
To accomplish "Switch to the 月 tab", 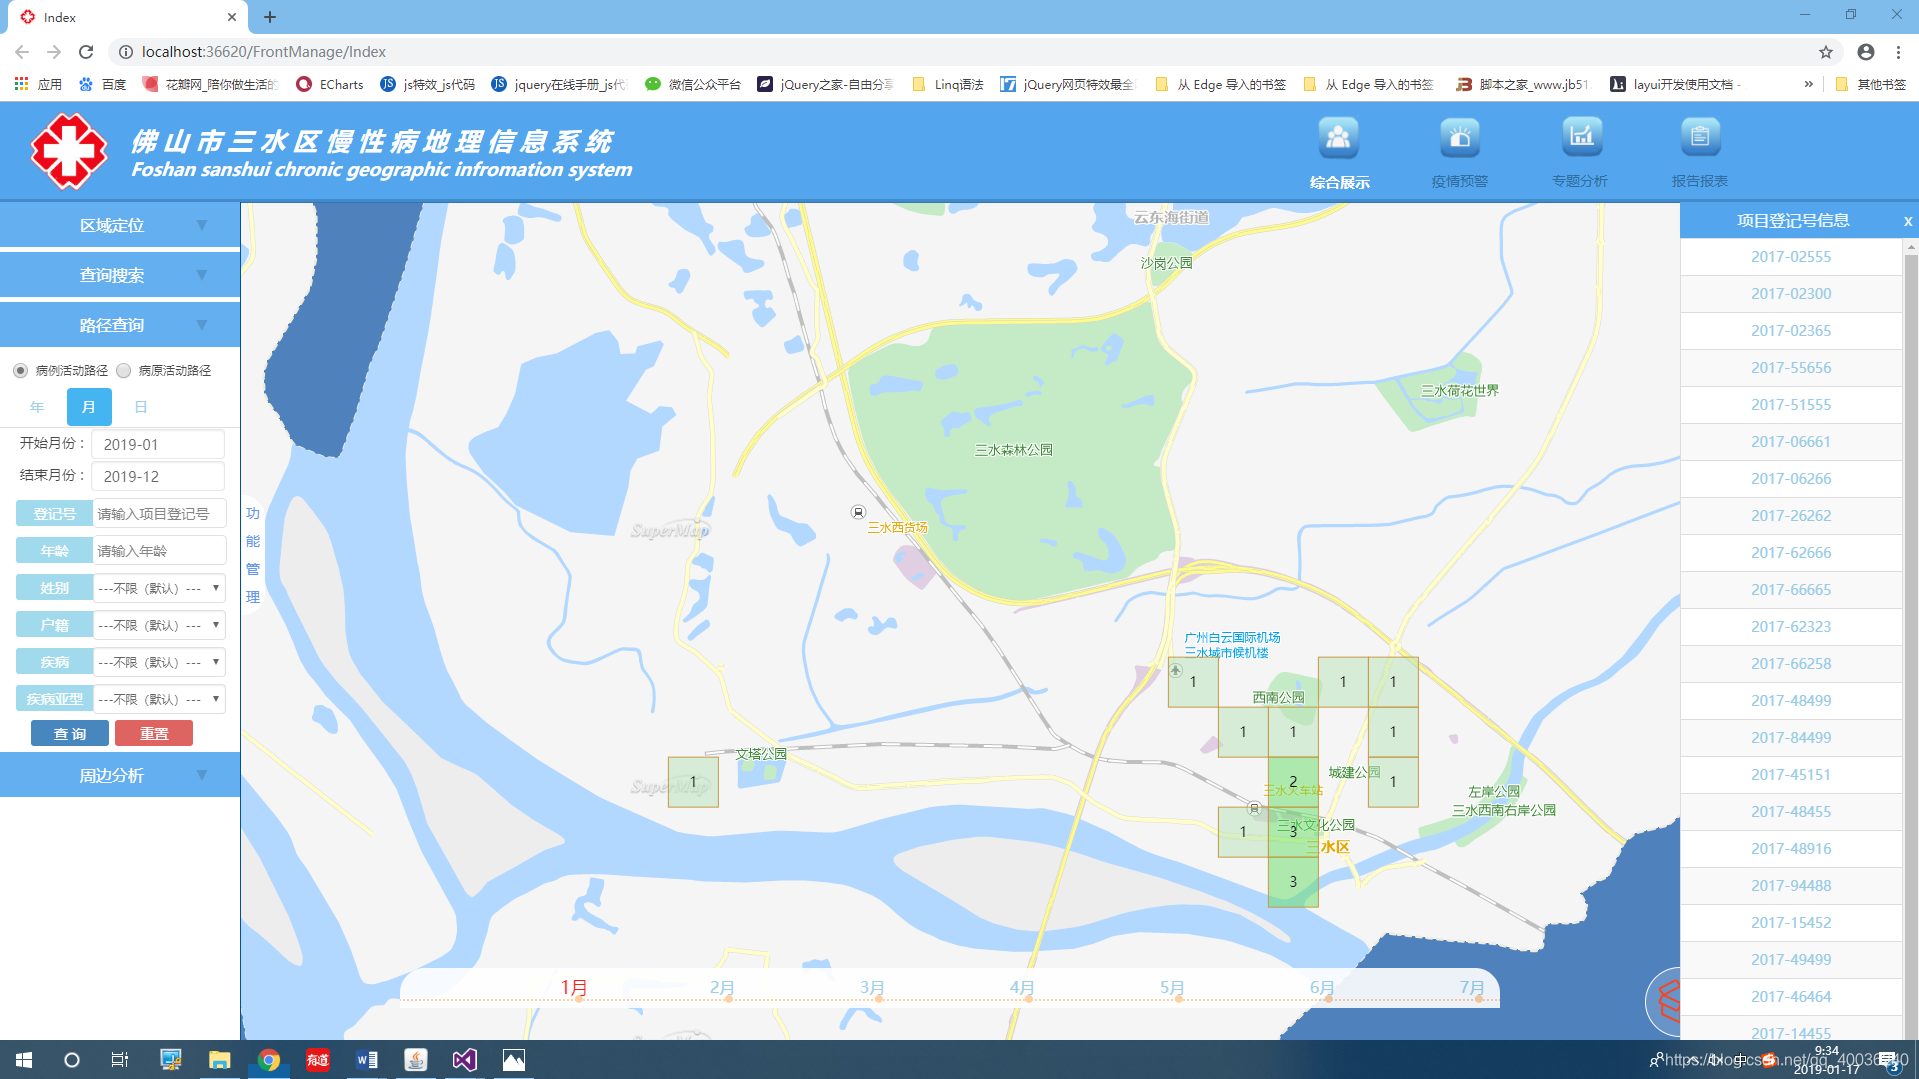I will 89,407.
